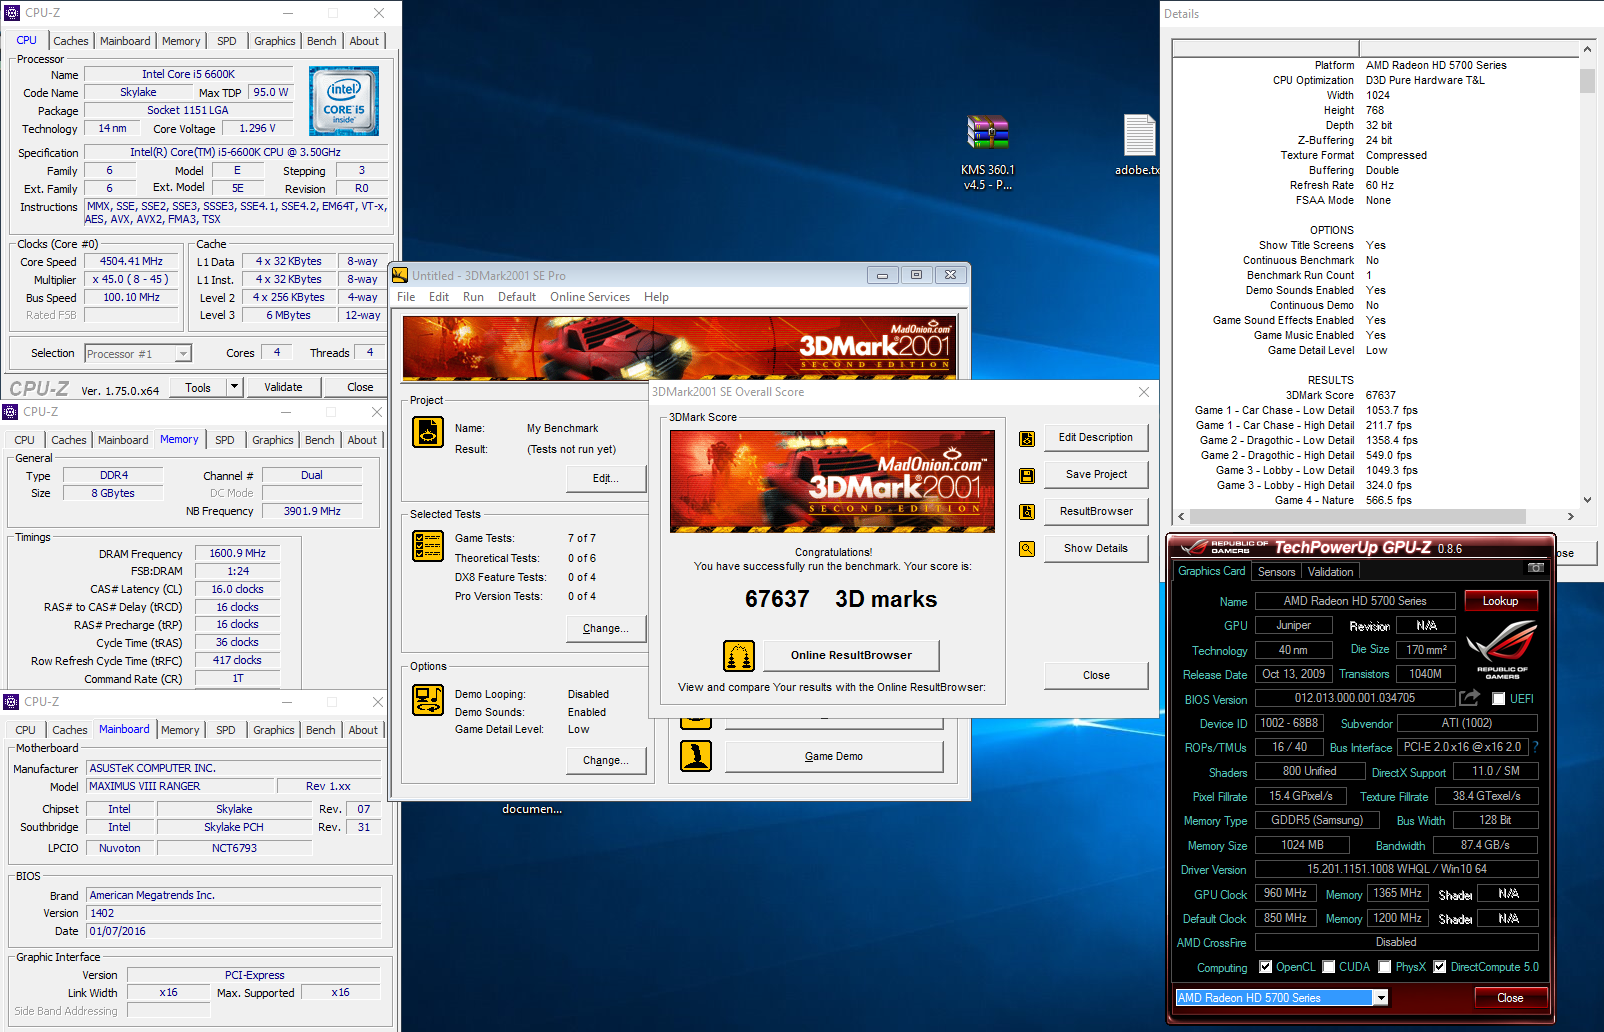Image resolution: width=1604 pixels, height=1032 pixels.
Task: Click the Bus Interface question mark in GPU-Z
Action: pyautogui.click(x=1535, y=747)
